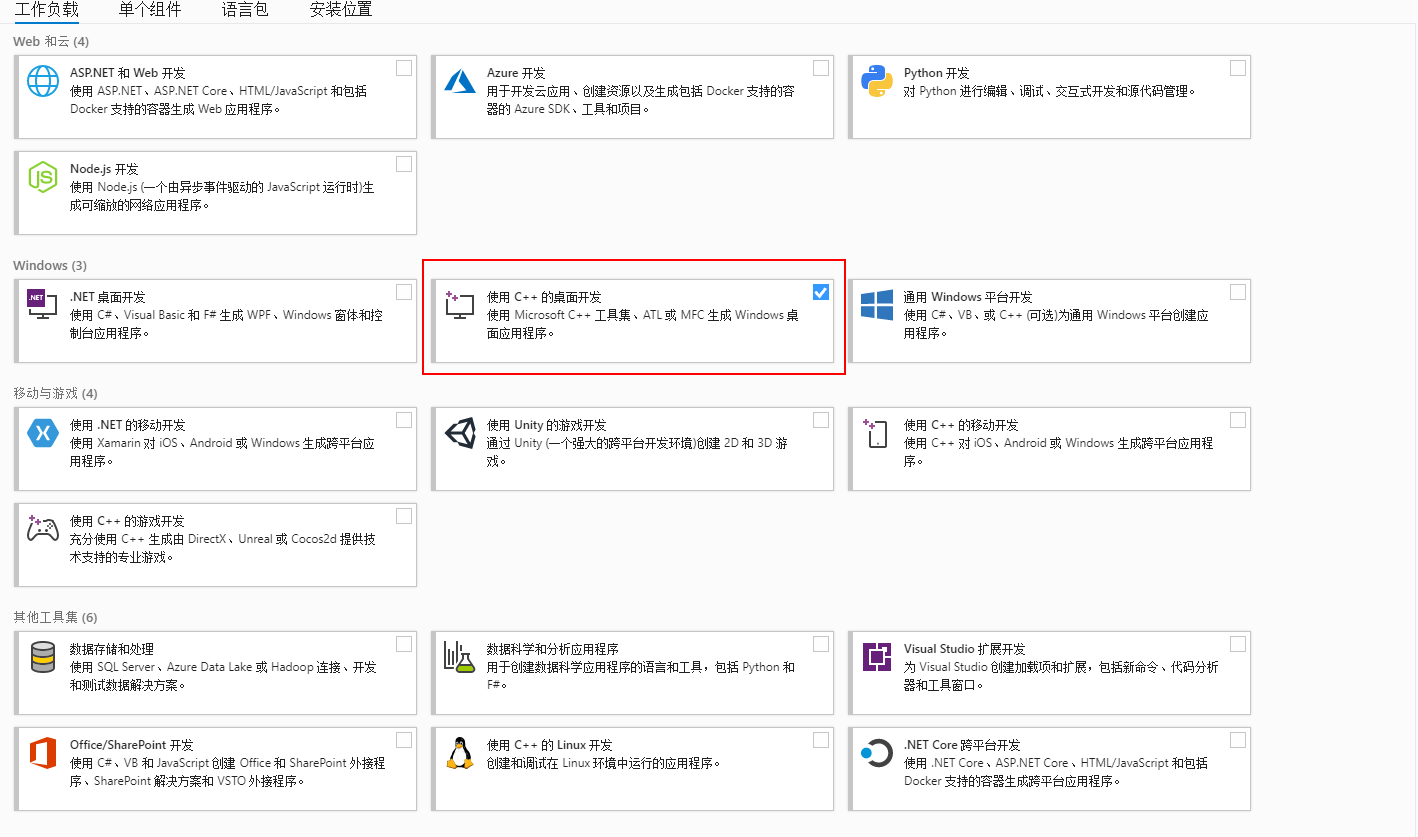The width and height of the screenshot is (1418, 837).
Task: Uncheck the 使用 C++ 的桌面开发 checkbox
Action: click(x=821, y=292)
